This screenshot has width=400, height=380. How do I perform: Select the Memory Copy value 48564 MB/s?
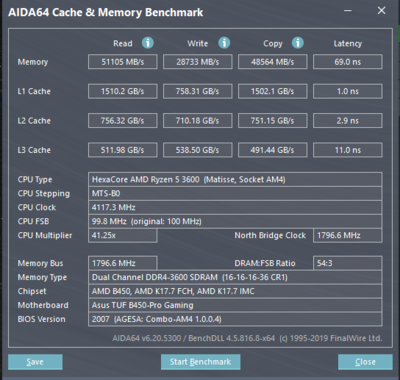273,62
